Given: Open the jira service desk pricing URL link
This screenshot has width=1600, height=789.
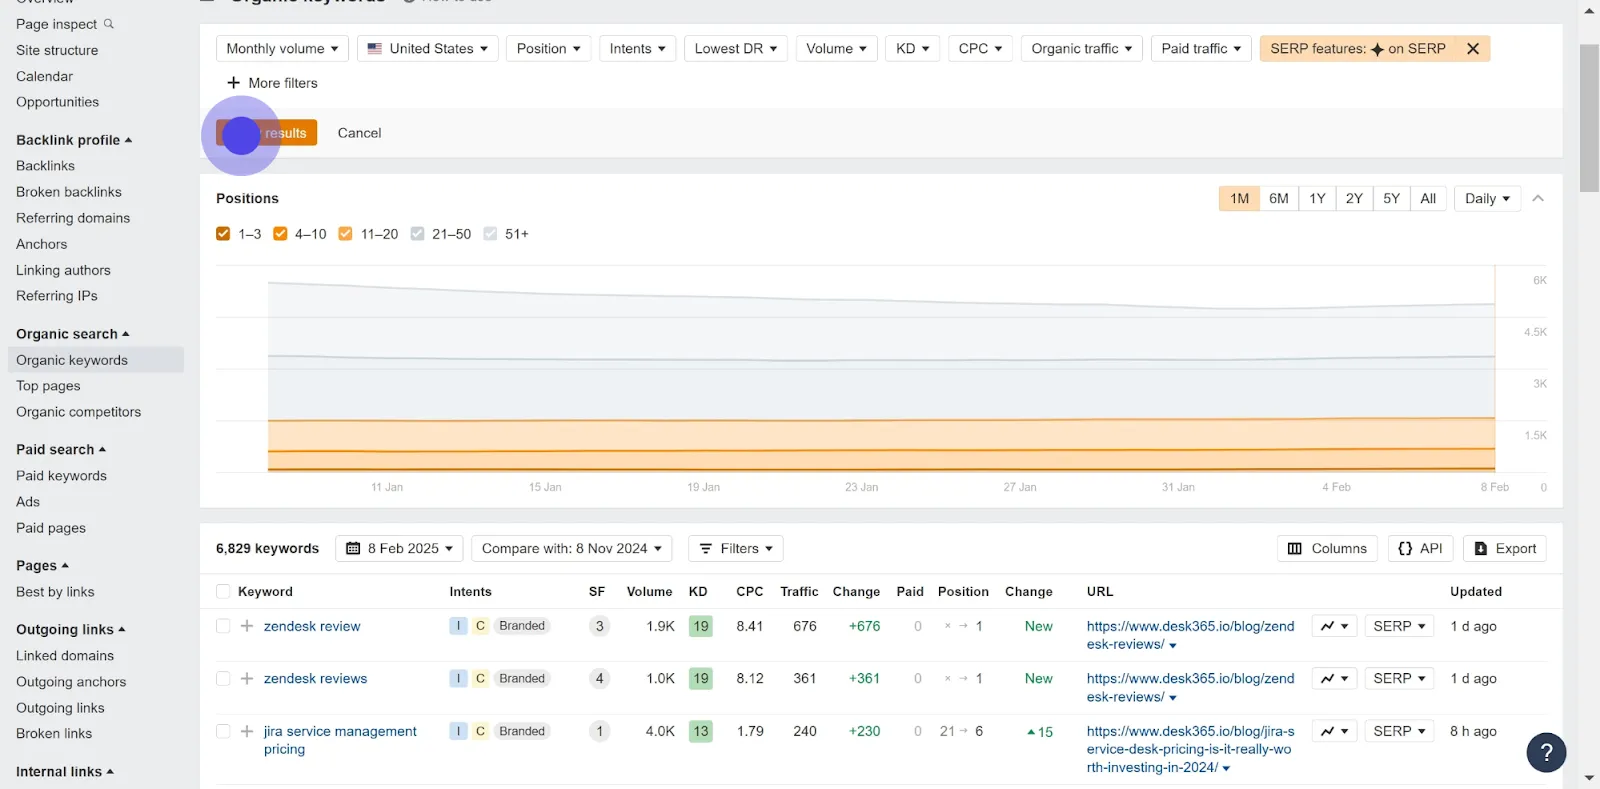Looking at the screenshot, I should click(x=1190, y=749).
